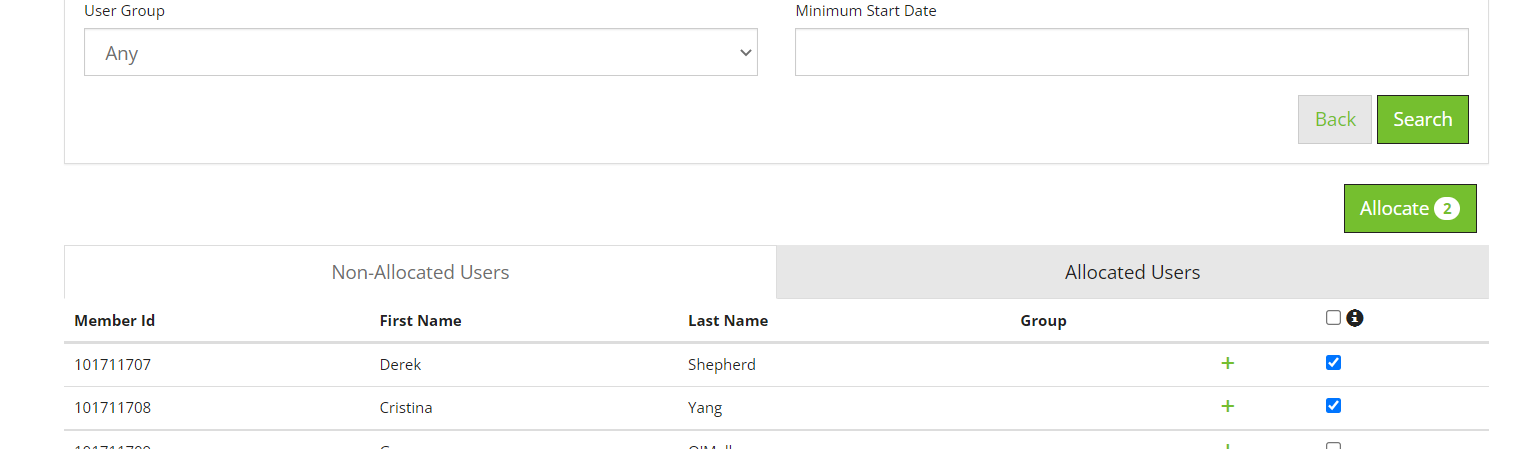
Task: Focus the Minimum Start Date field
Action: pos(1131,52)
